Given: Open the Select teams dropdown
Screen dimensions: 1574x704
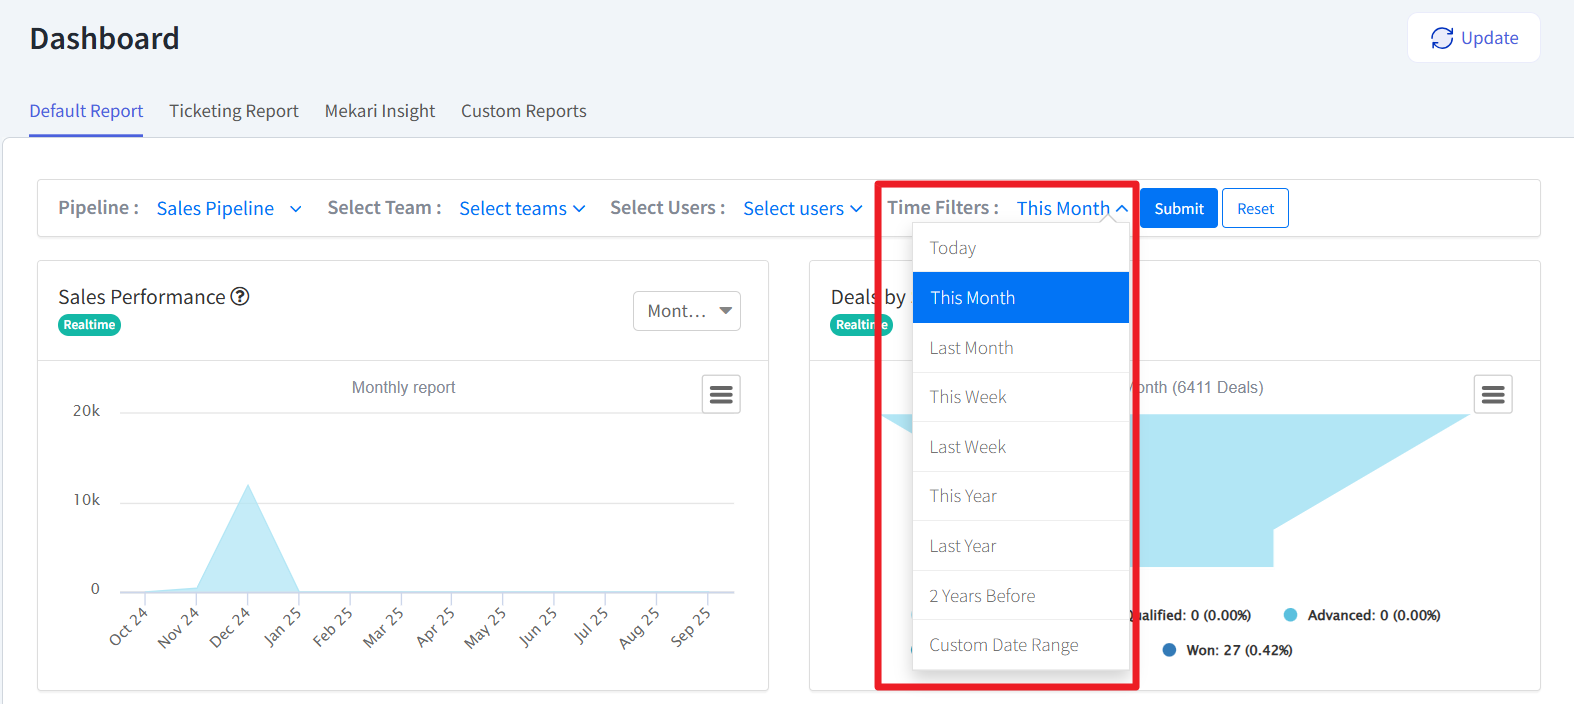Looking at the screenshot, I should [522, 208].
